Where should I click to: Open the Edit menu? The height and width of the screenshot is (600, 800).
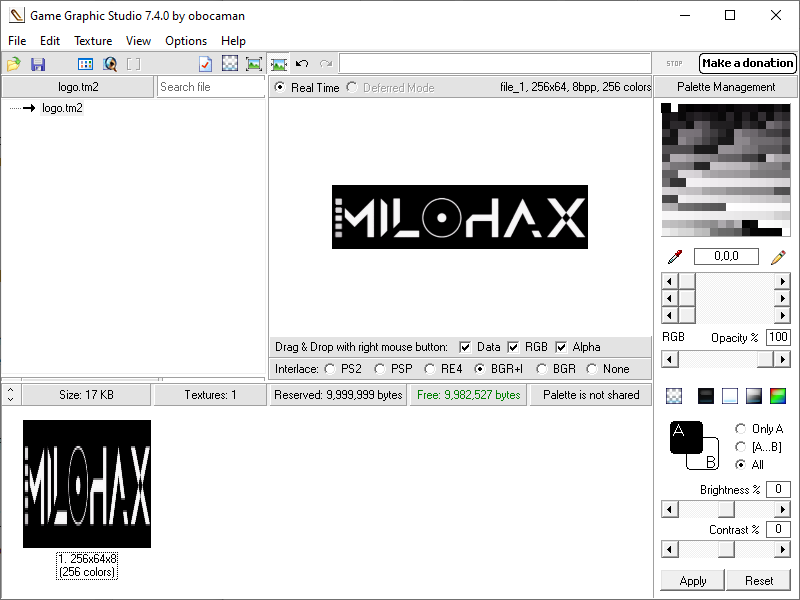click(50, 41)
